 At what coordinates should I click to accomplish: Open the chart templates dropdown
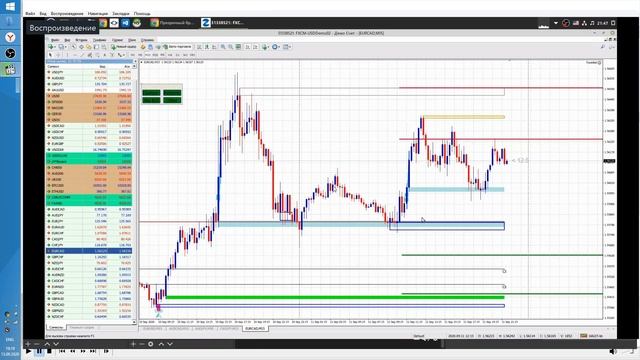coord(287,47)
